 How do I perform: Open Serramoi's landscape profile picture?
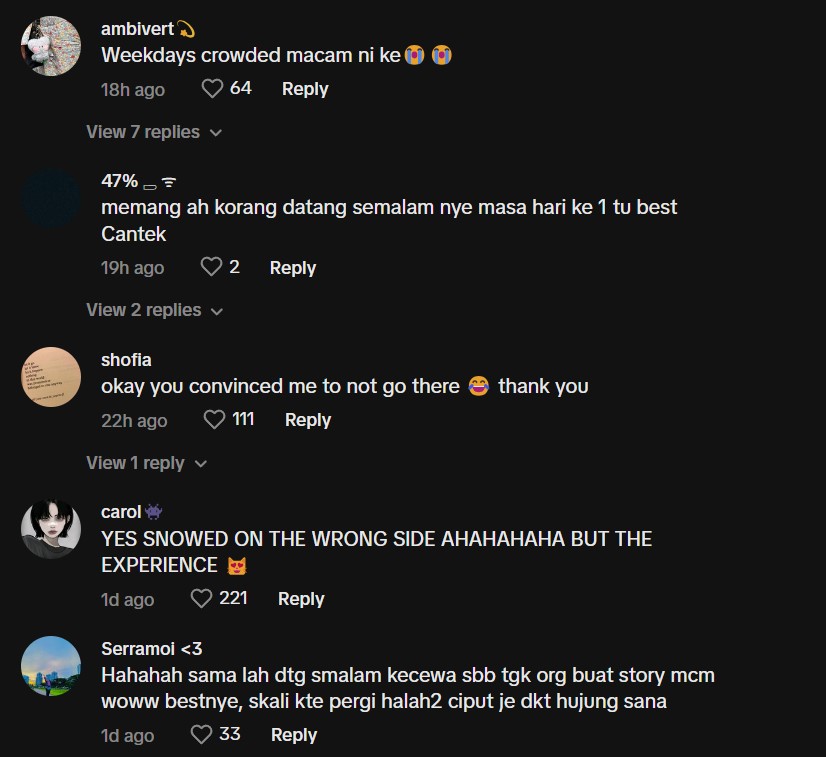50,665
